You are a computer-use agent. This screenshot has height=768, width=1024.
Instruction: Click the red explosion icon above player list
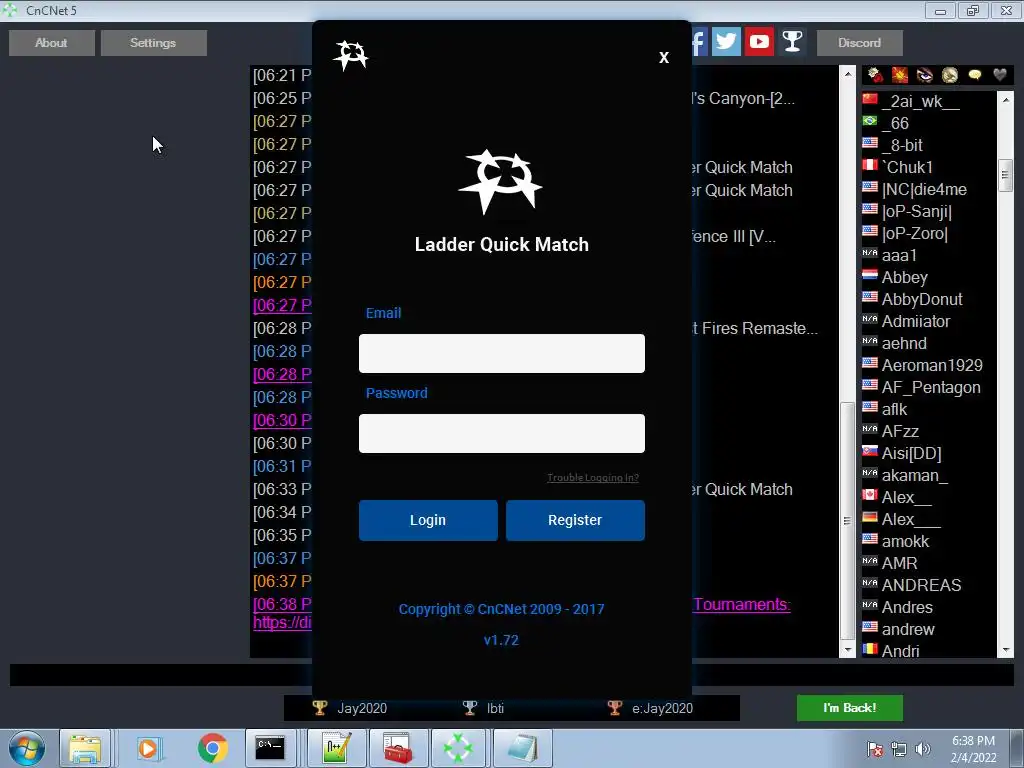pyautogui.click(x=900, y=75)
